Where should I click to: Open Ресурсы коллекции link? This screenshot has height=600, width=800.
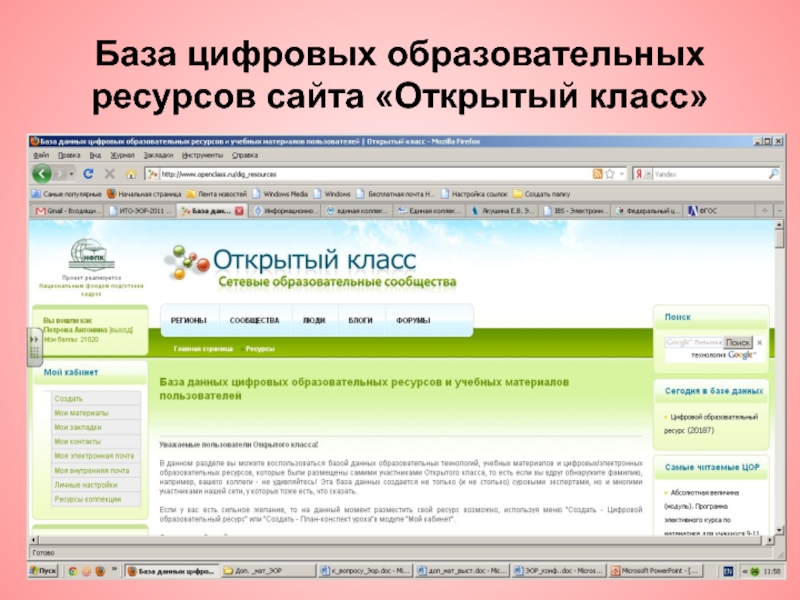88,499
